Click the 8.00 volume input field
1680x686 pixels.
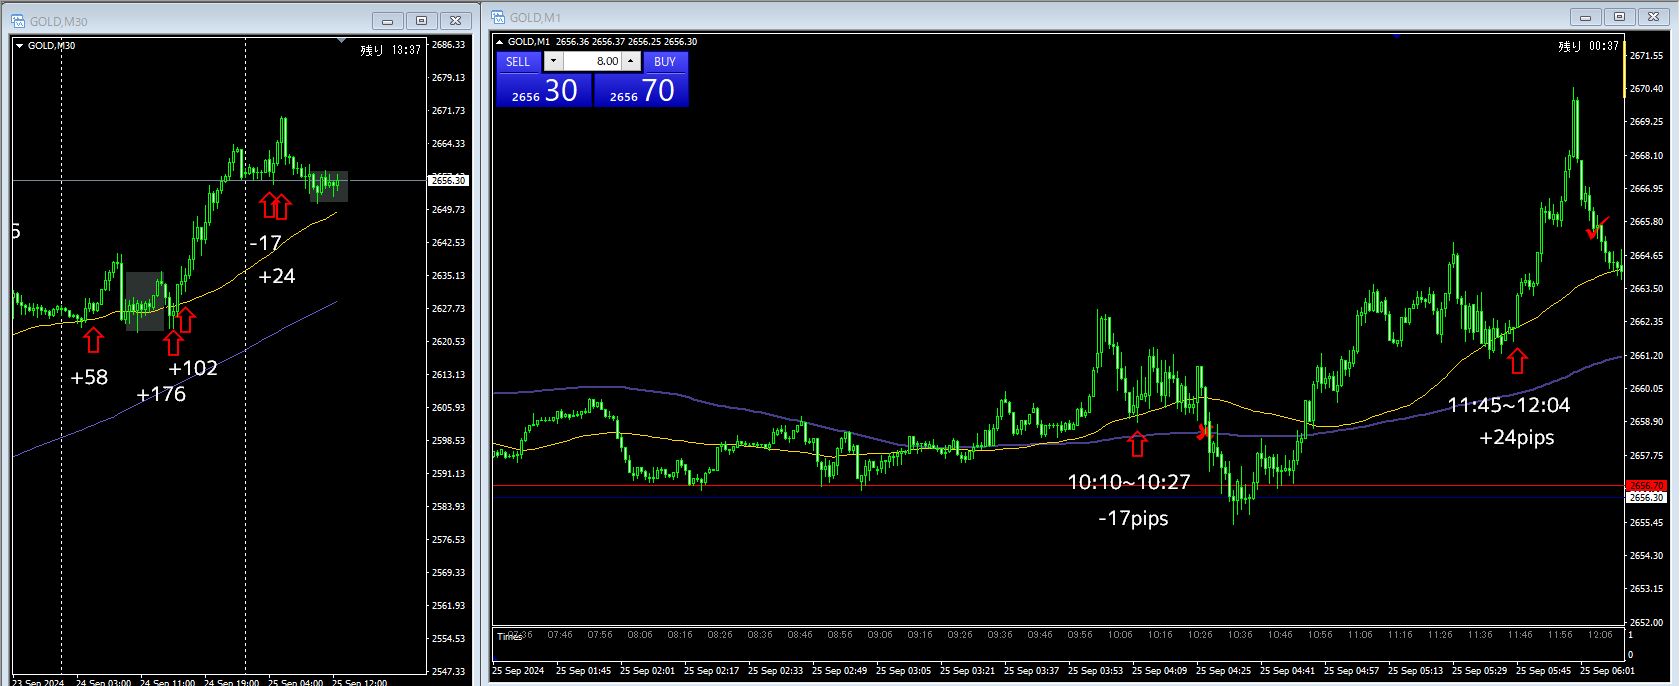click(x=592, y=61)
